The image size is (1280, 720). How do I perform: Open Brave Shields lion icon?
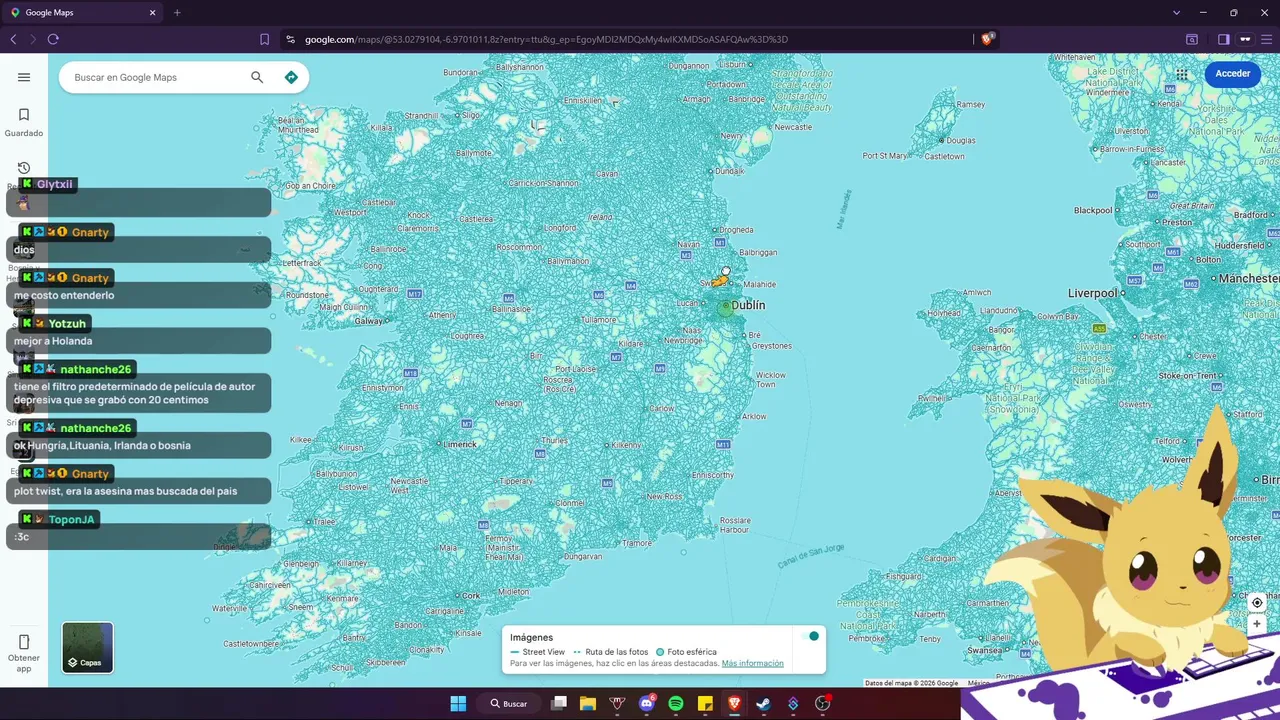(x=987, y=39)
